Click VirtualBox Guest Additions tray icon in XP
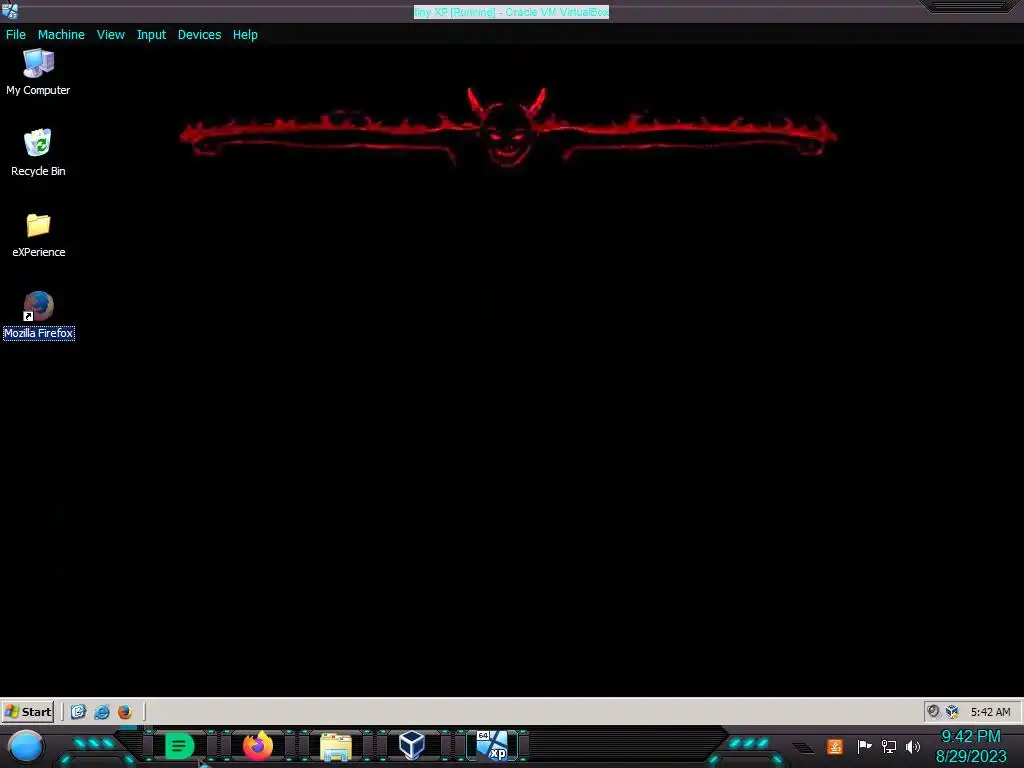 pos(952,712)
